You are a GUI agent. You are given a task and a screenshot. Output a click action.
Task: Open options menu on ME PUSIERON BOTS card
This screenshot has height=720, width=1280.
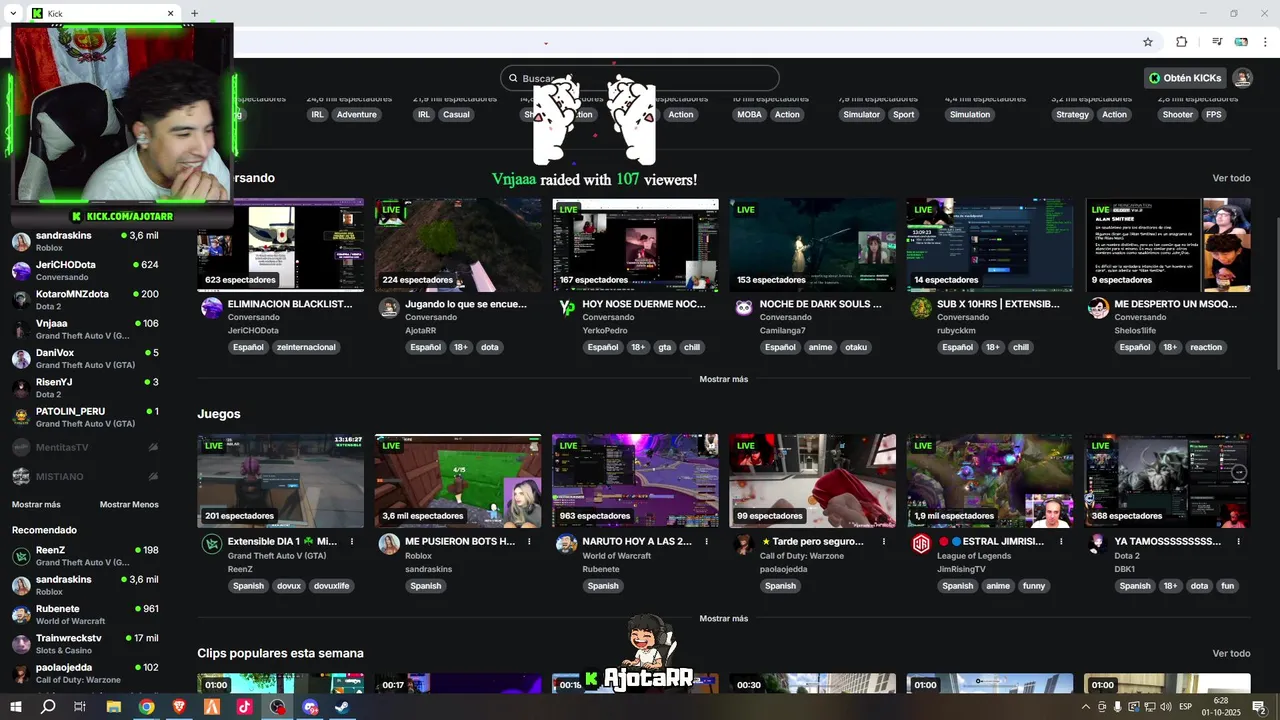point(529,541)
